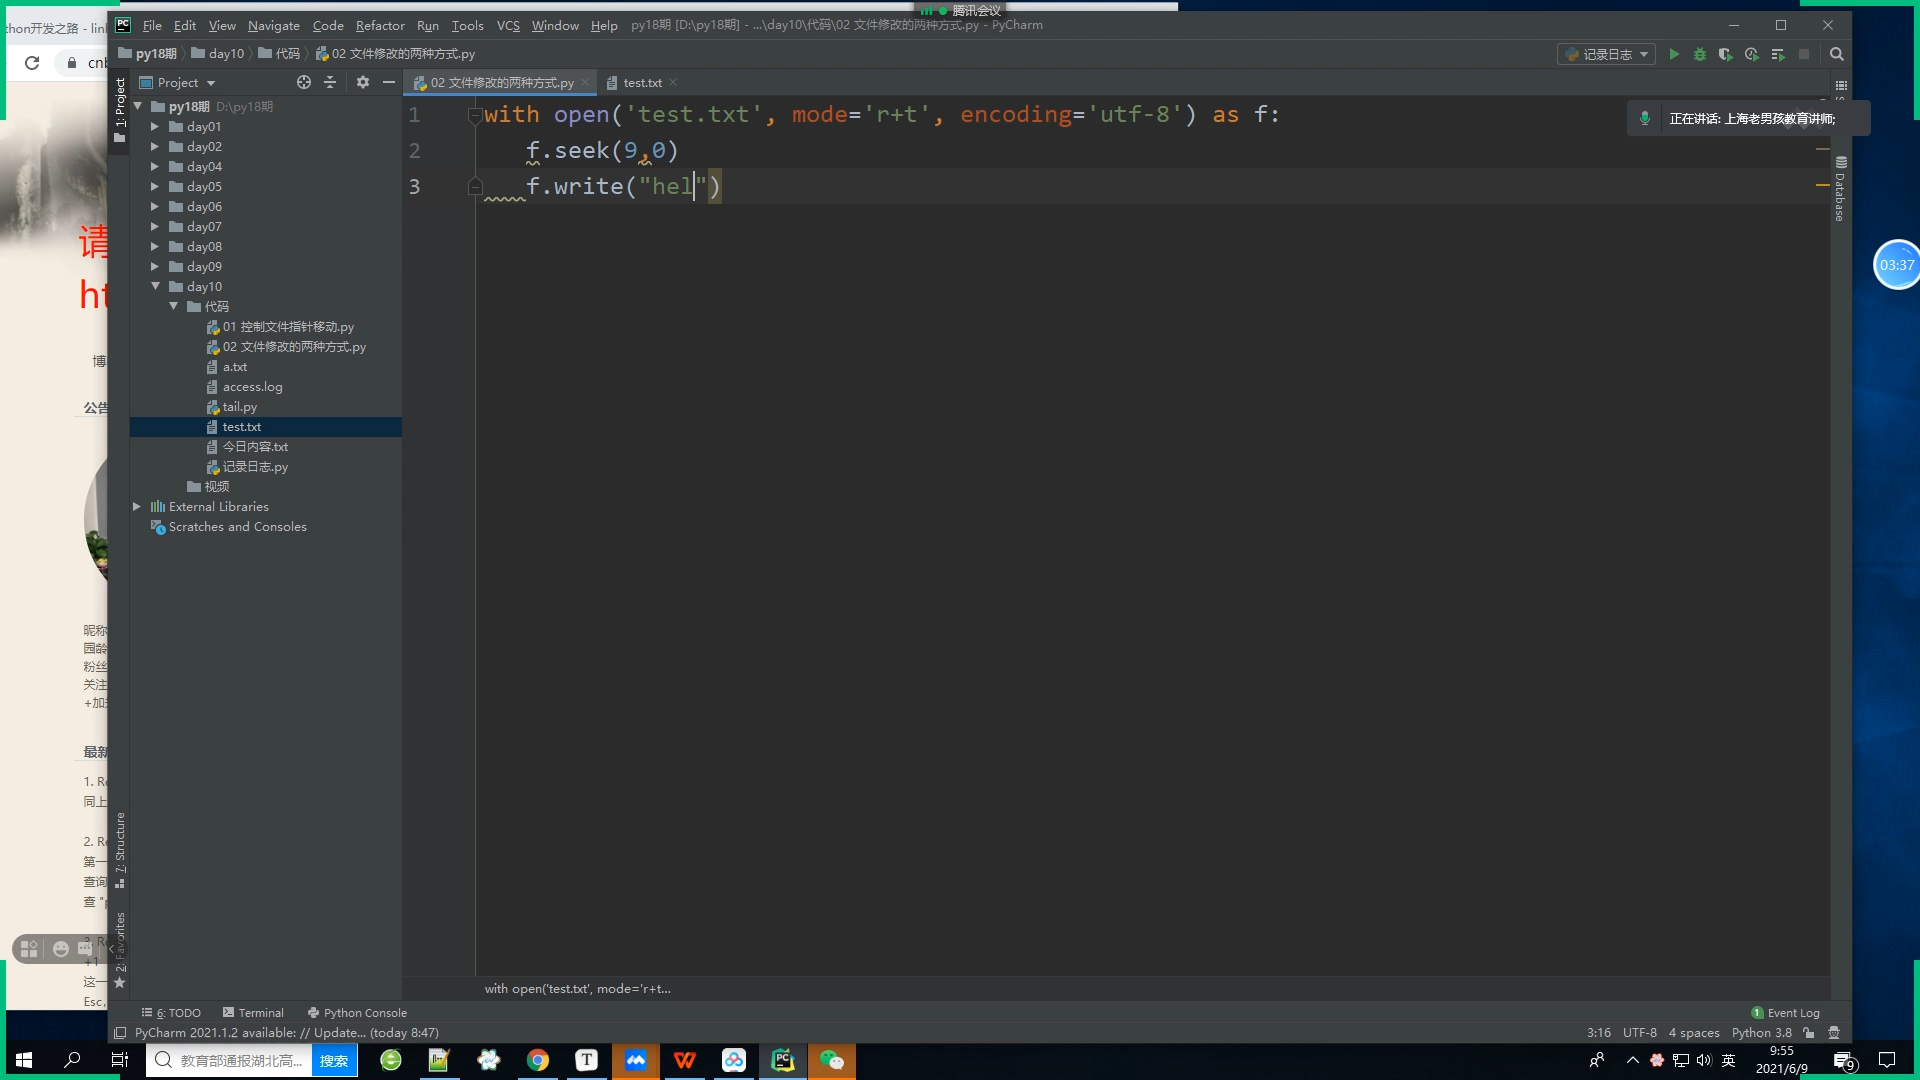1920x1080 pixels.
Task: Hide the Project panel with minus icon
Action: pyautogui.click(x=389, y=82)
